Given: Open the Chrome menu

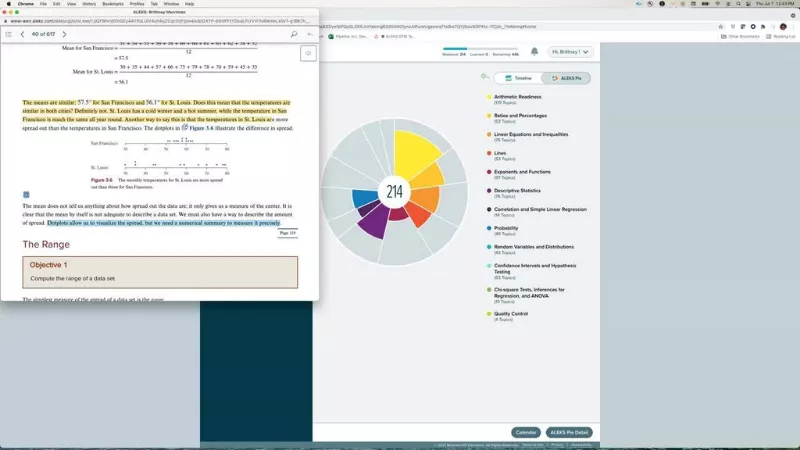Looking at the screenshot, I should 26,4.
